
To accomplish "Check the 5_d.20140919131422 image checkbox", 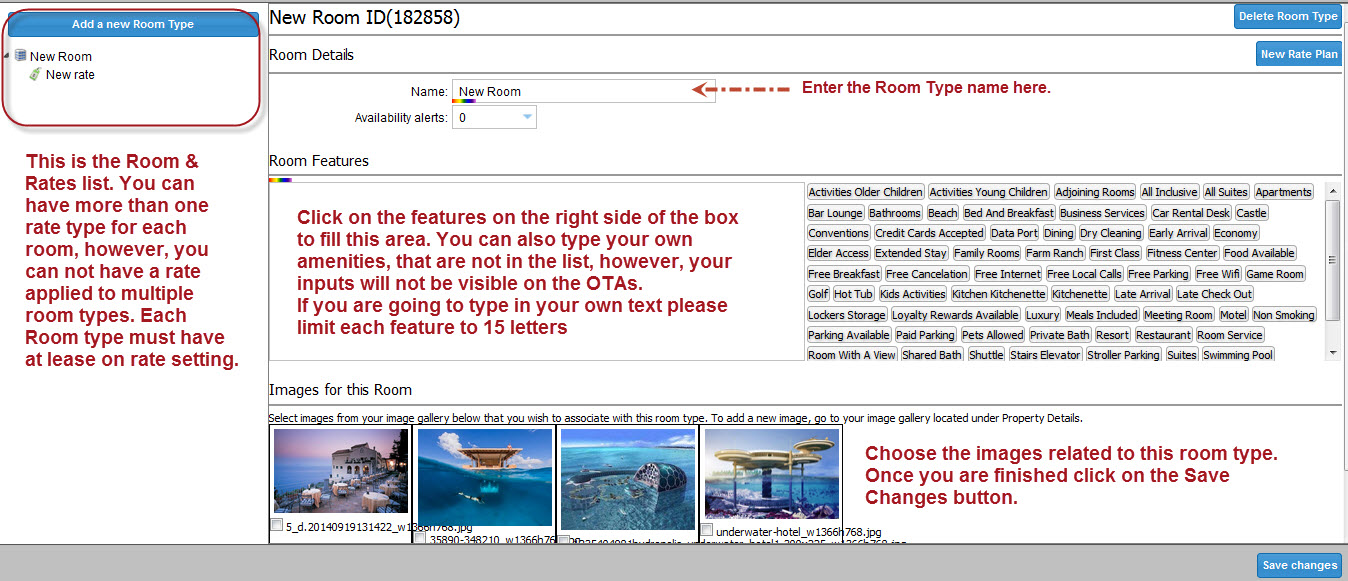I will (277, 525).
